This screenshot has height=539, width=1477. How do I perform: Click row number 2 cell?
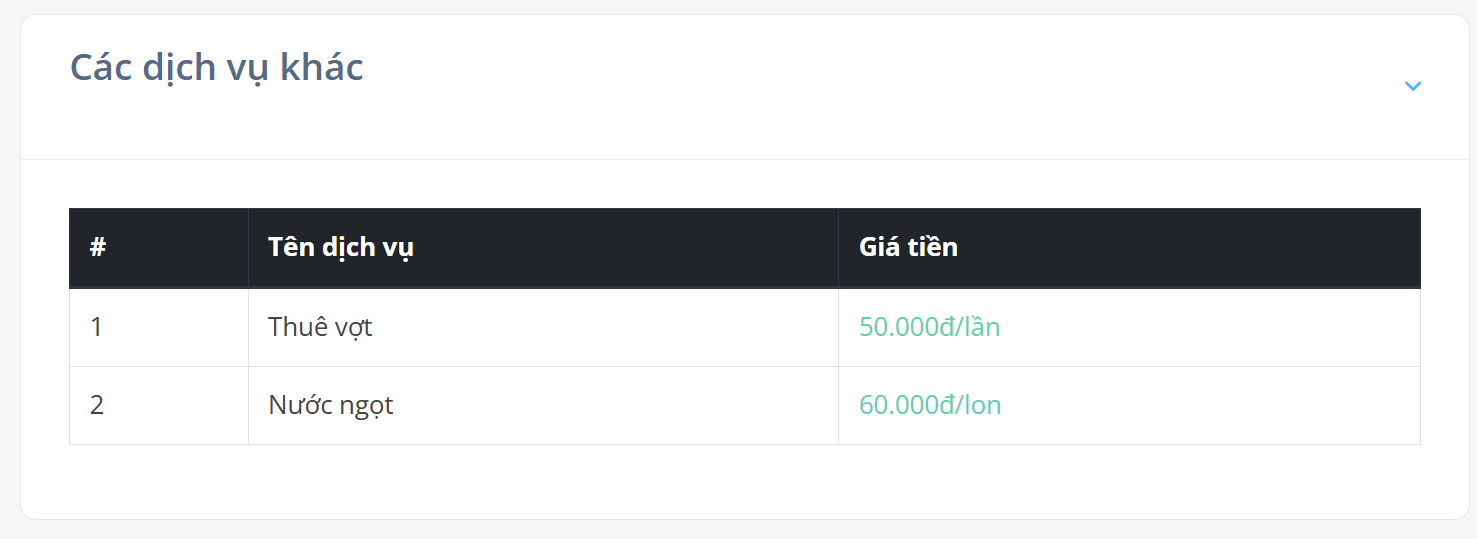tap(159, 405)
